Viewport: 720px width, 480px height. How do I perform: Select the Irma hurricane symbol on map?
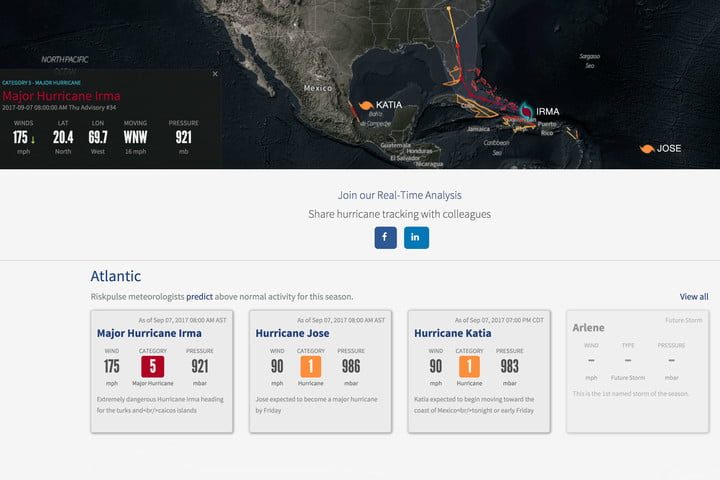pyautogui.click(x=525, y=110)
